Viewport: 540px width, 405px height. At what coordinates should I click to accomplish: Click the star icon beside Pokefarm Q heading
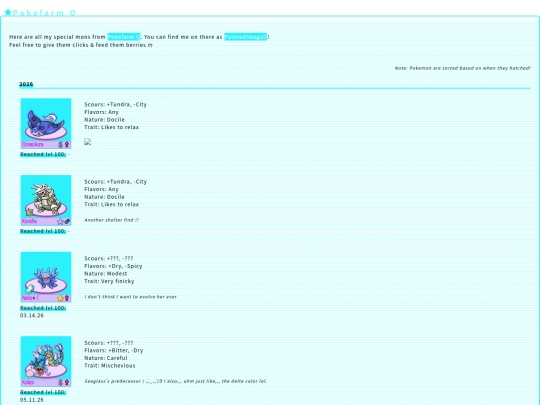tap(8, 12)
